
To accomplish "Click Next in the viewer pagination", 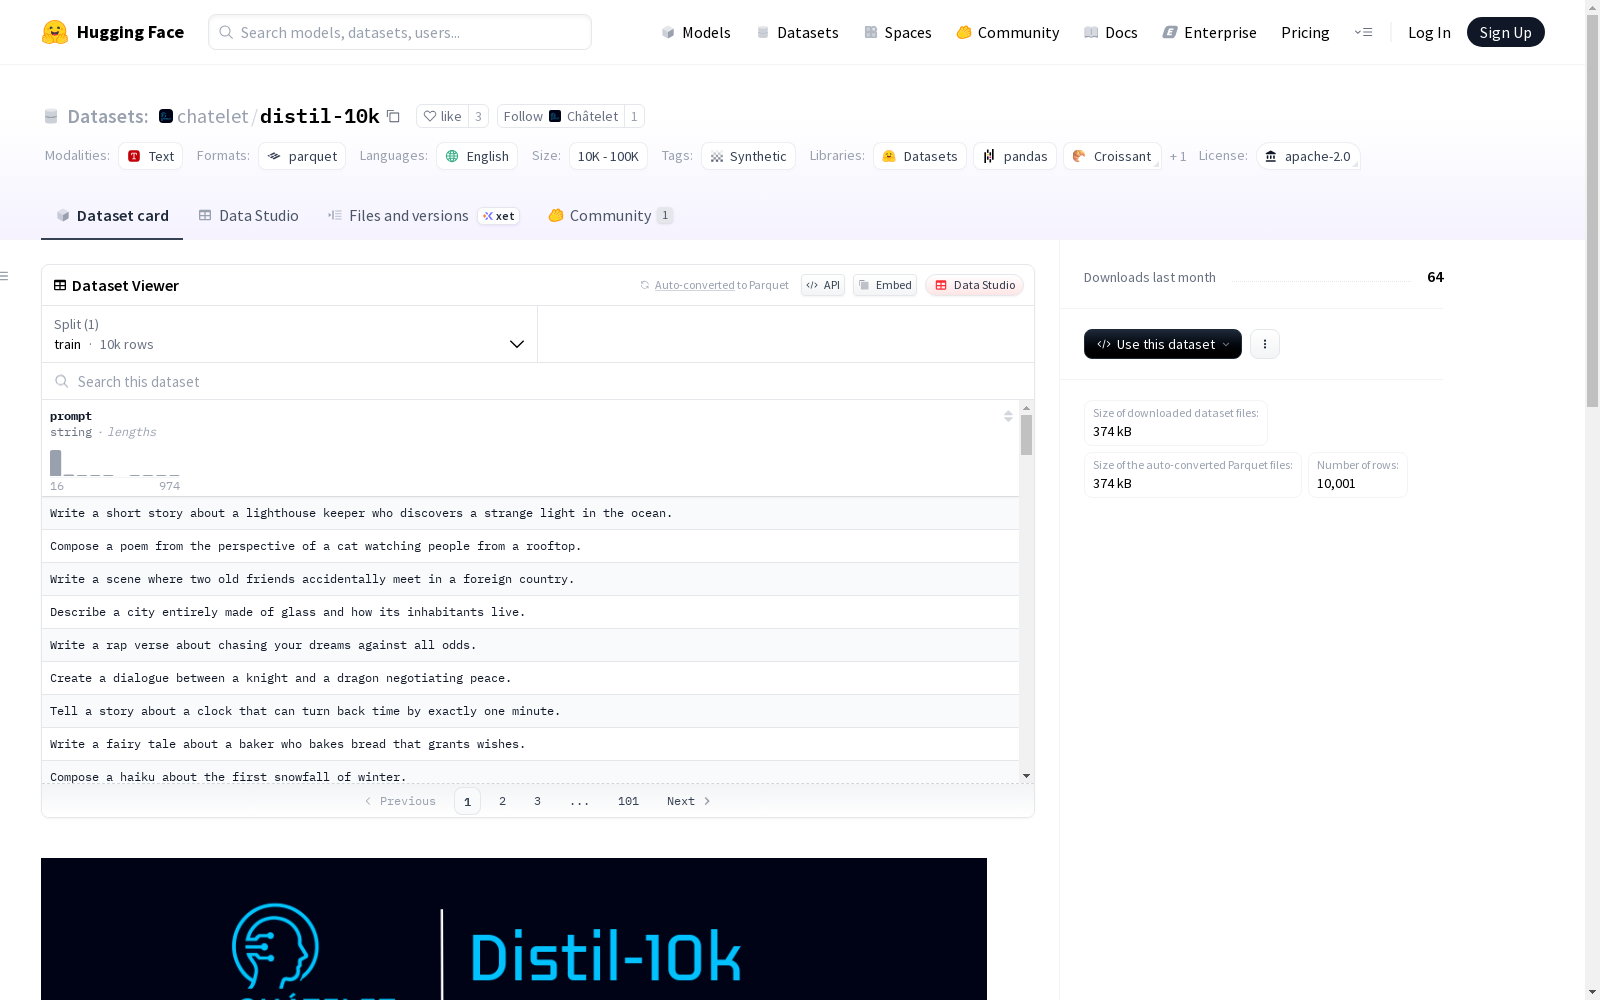I will pos(689,801).
